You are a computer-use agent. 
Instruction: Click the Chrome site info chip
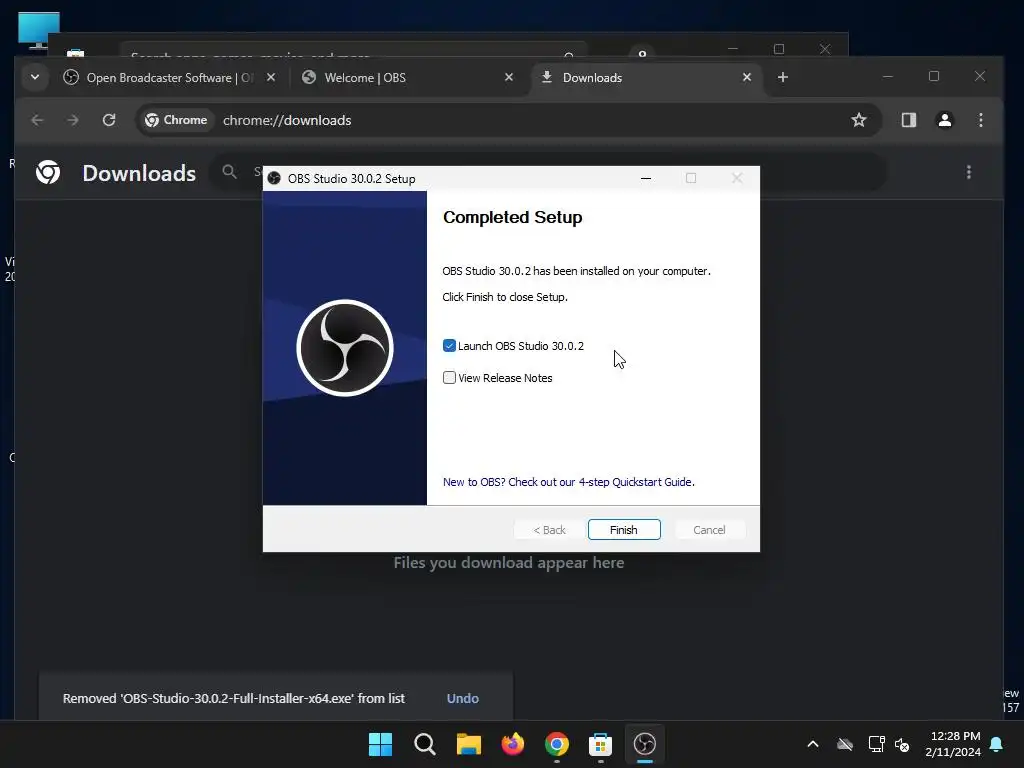pyautogui.click(x=176, y=120)
